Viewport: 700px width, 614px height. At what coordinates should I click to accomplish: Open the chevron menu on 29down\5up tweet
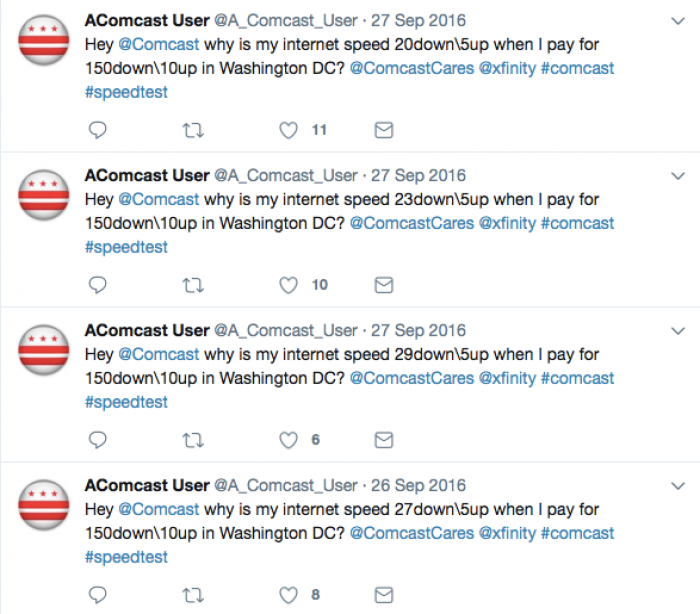[x=678, y=331]
